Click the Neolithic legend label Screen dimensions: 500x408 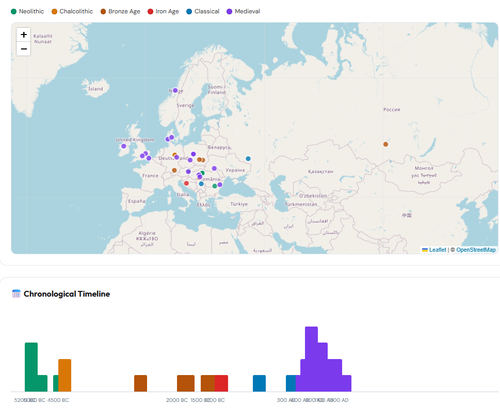pos(31,11)
